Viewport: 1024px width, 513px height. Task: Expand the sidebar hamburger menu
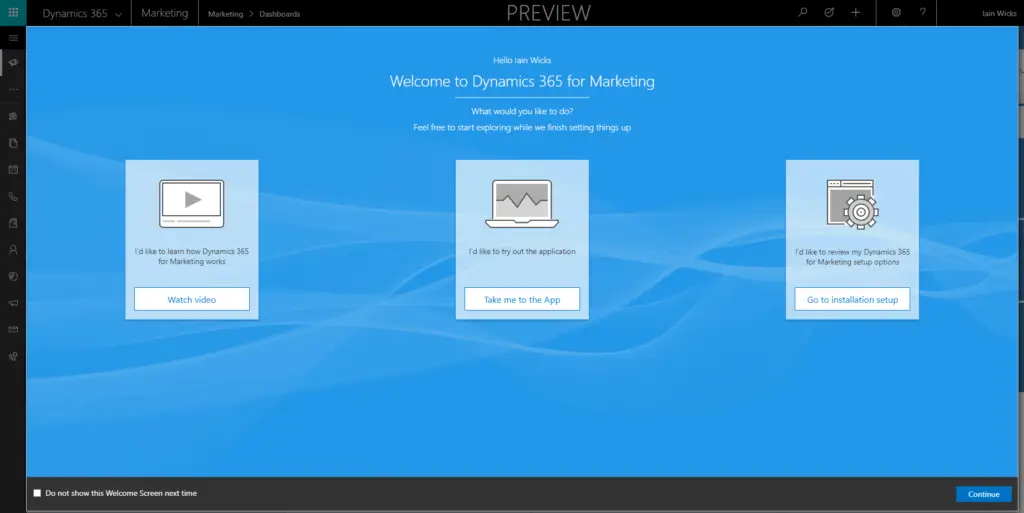(x=13, y=38)
